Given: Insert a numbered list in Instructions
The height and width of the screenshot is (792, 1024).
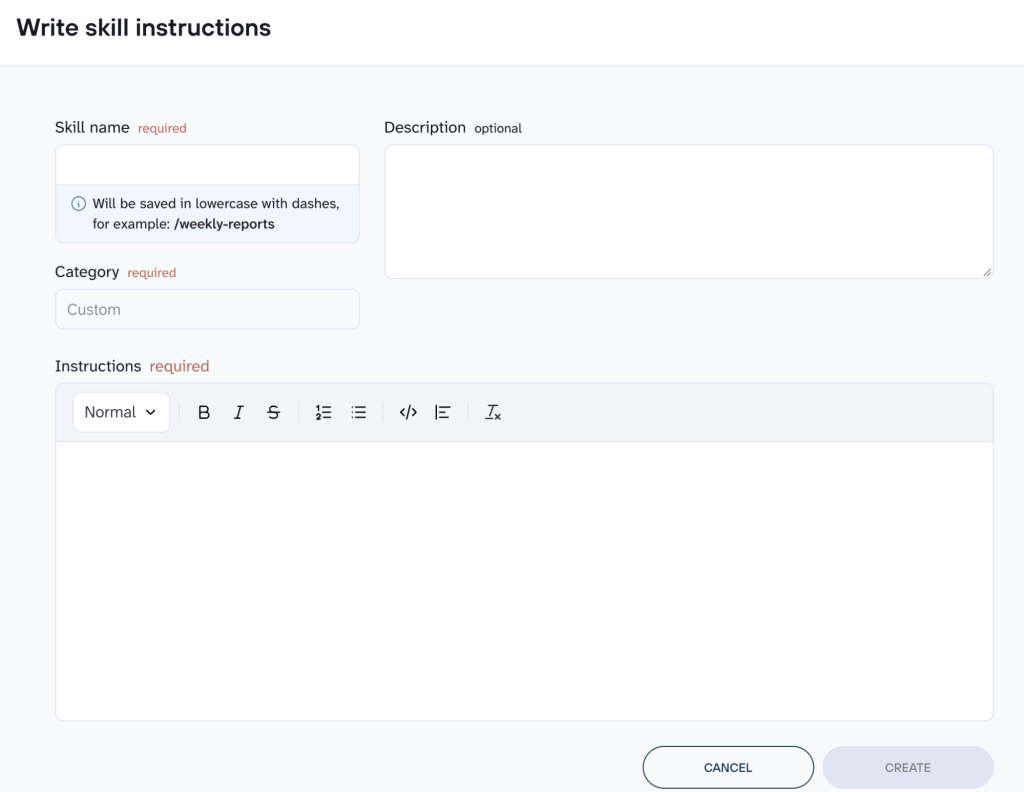Looking at the screenshot, I should point(323,413).
